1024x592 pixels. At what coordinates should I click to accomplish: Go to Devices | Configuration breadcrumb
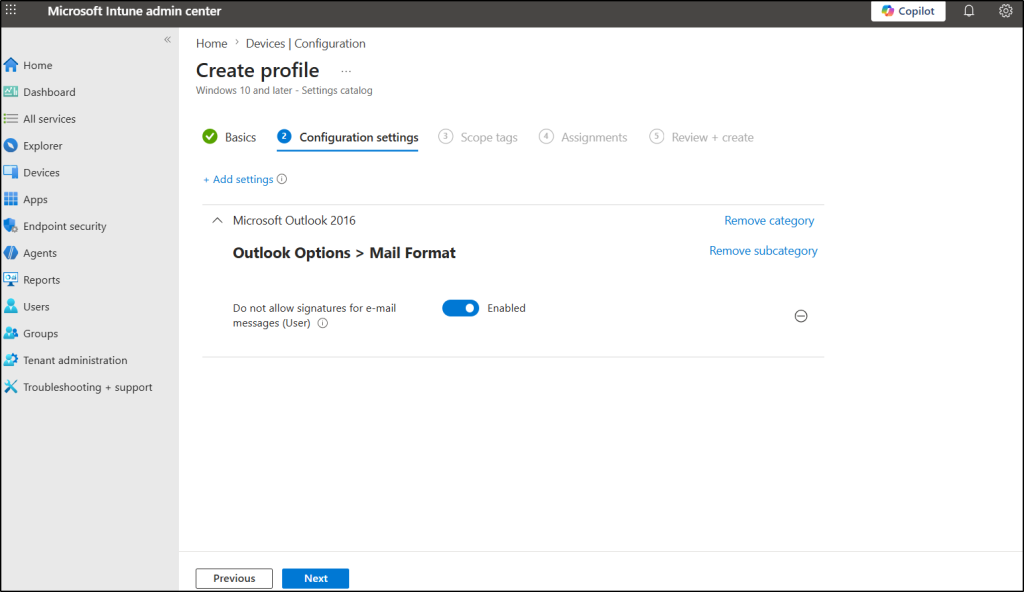pos(306,43)
